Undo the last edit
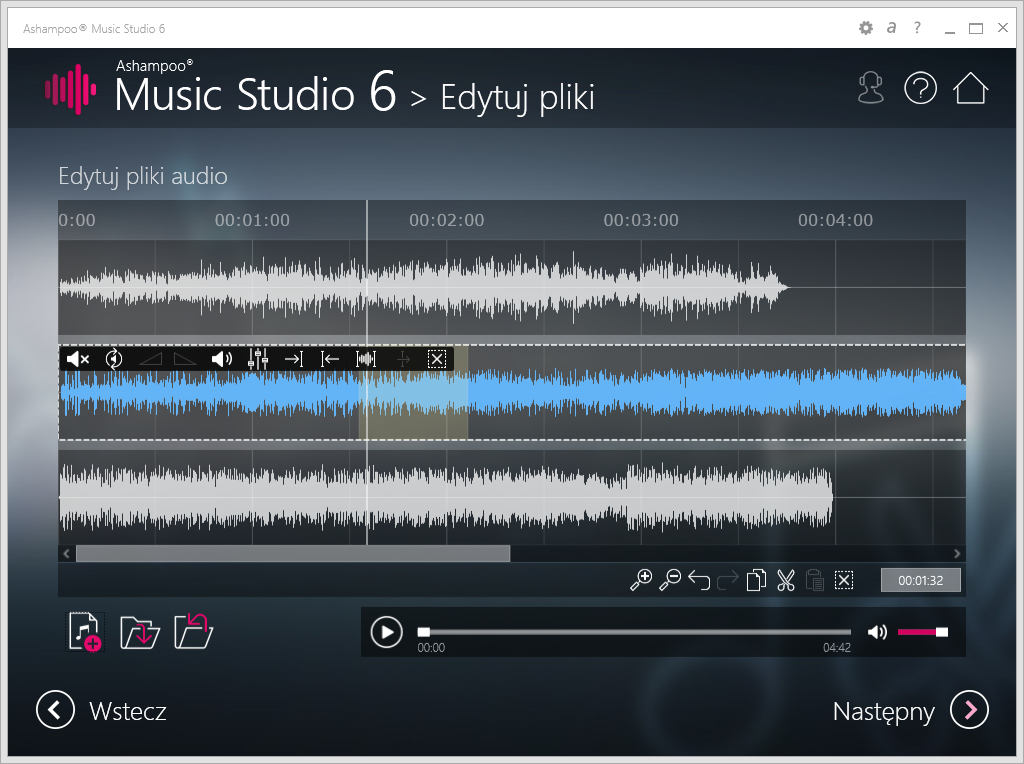 [x=699, y=580]
